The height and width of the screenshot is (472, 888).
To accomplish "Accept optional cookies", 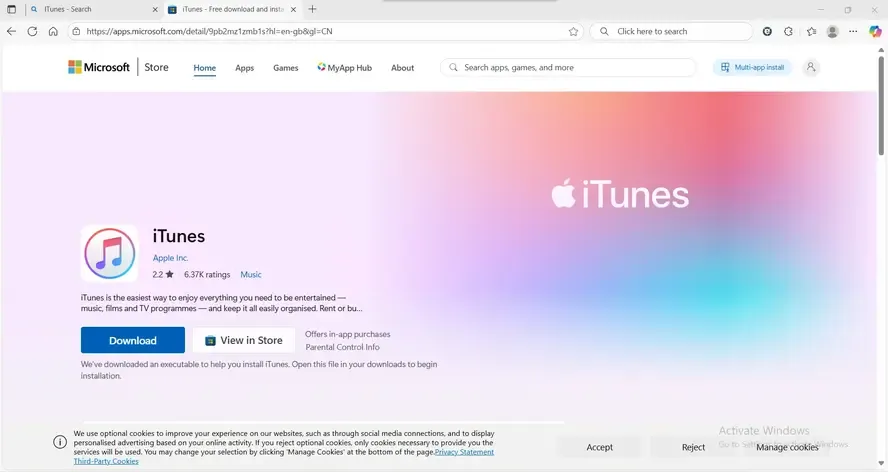I will point(599,447).
